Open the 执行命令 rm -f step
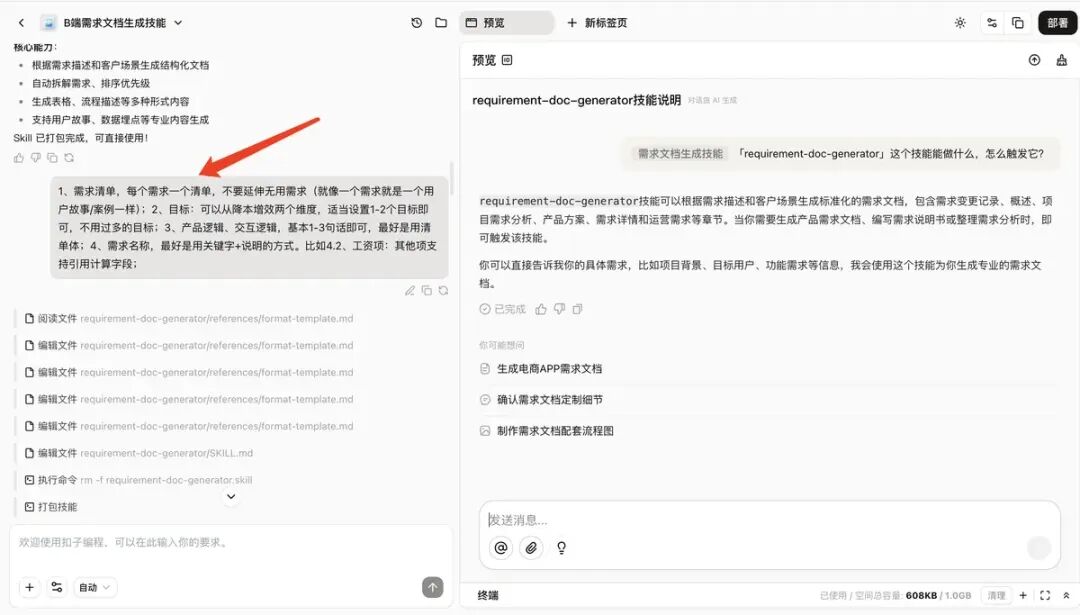The image size is (1080, 615). pyautogui.click(x=138, y=480)
